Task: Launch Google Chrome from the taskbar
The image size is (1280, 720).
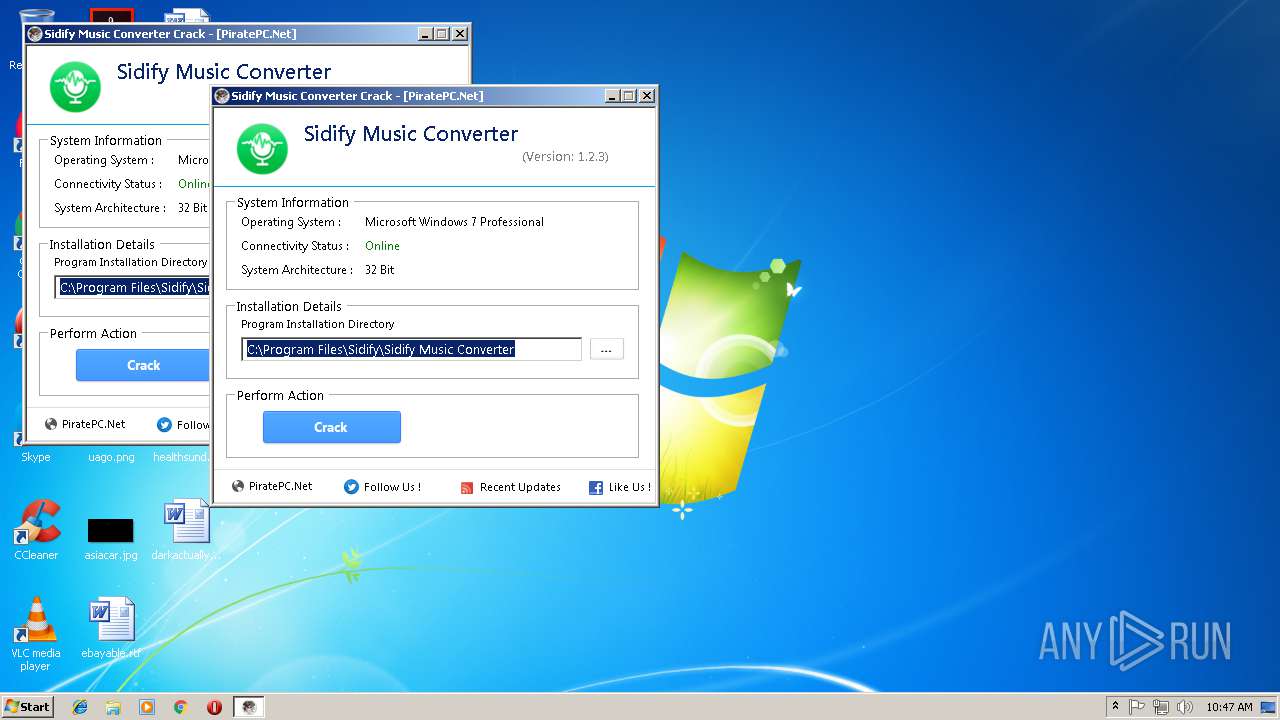Action: coord(180,707)
